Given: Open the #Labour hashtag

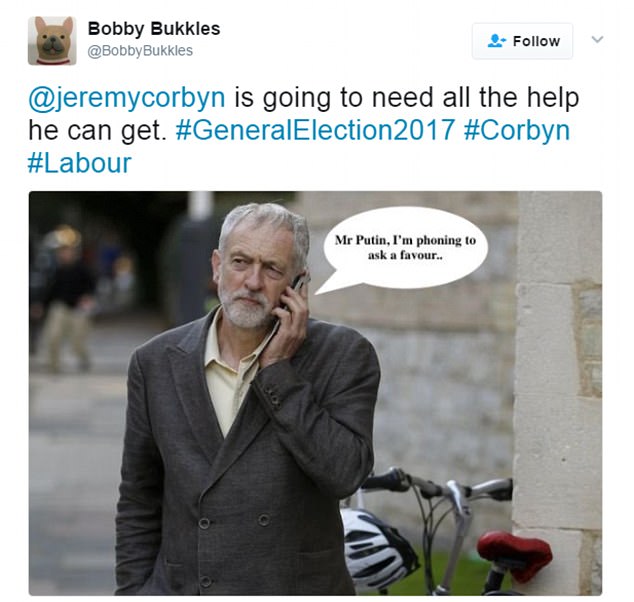Looking at the screenshot, I should coord(80,163).
